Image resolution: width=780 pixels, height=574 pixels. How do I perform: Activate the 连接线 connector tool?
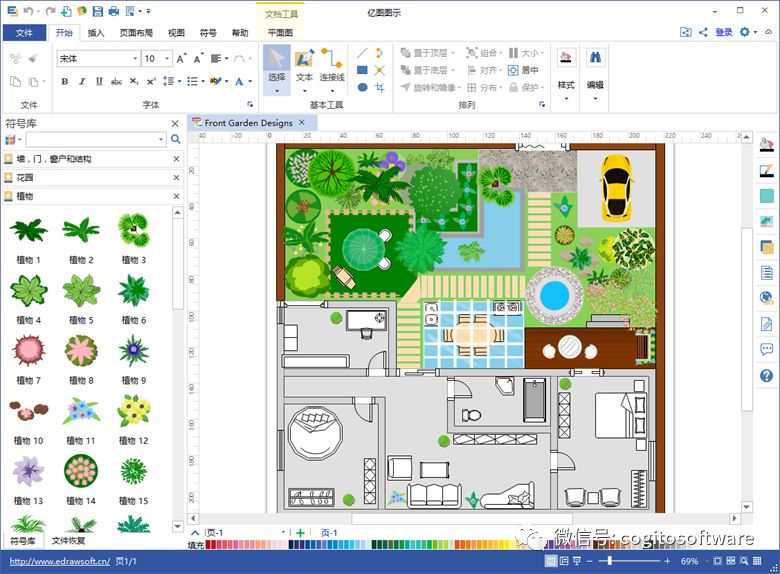point(332,70)
